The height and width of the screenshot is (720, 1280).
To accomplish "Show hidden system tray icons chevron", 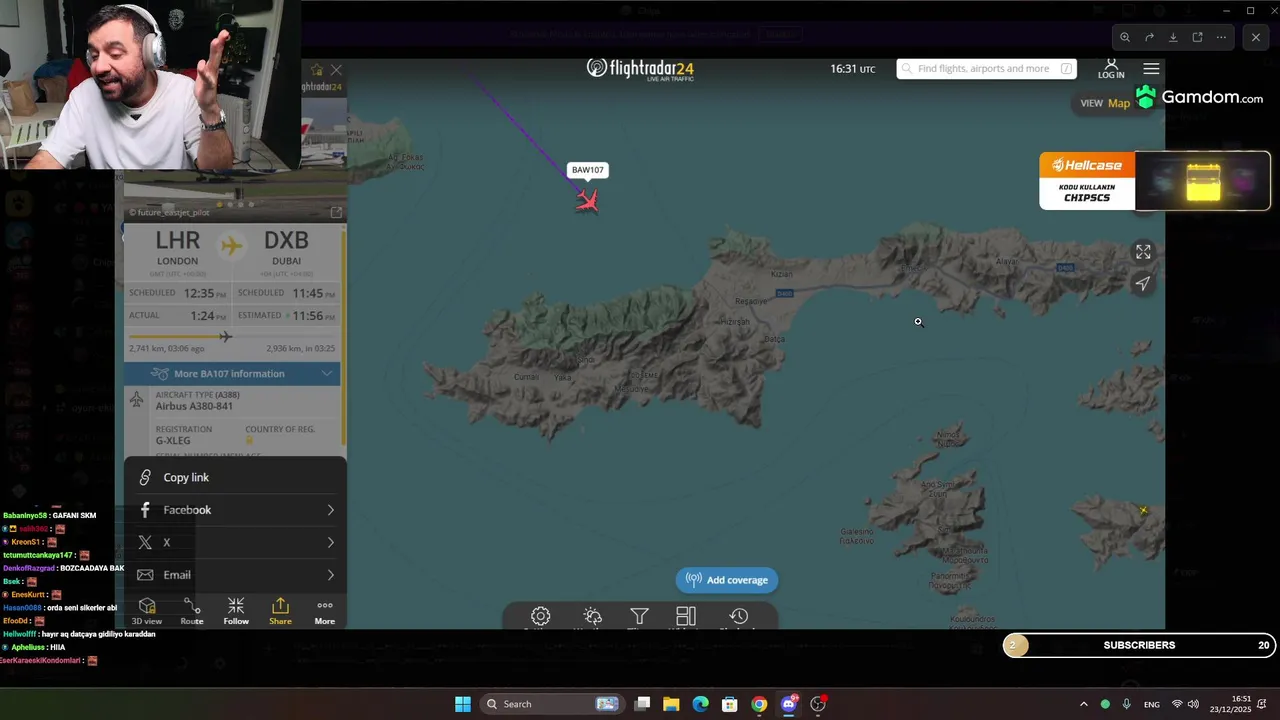I will tap(1083, 704).
